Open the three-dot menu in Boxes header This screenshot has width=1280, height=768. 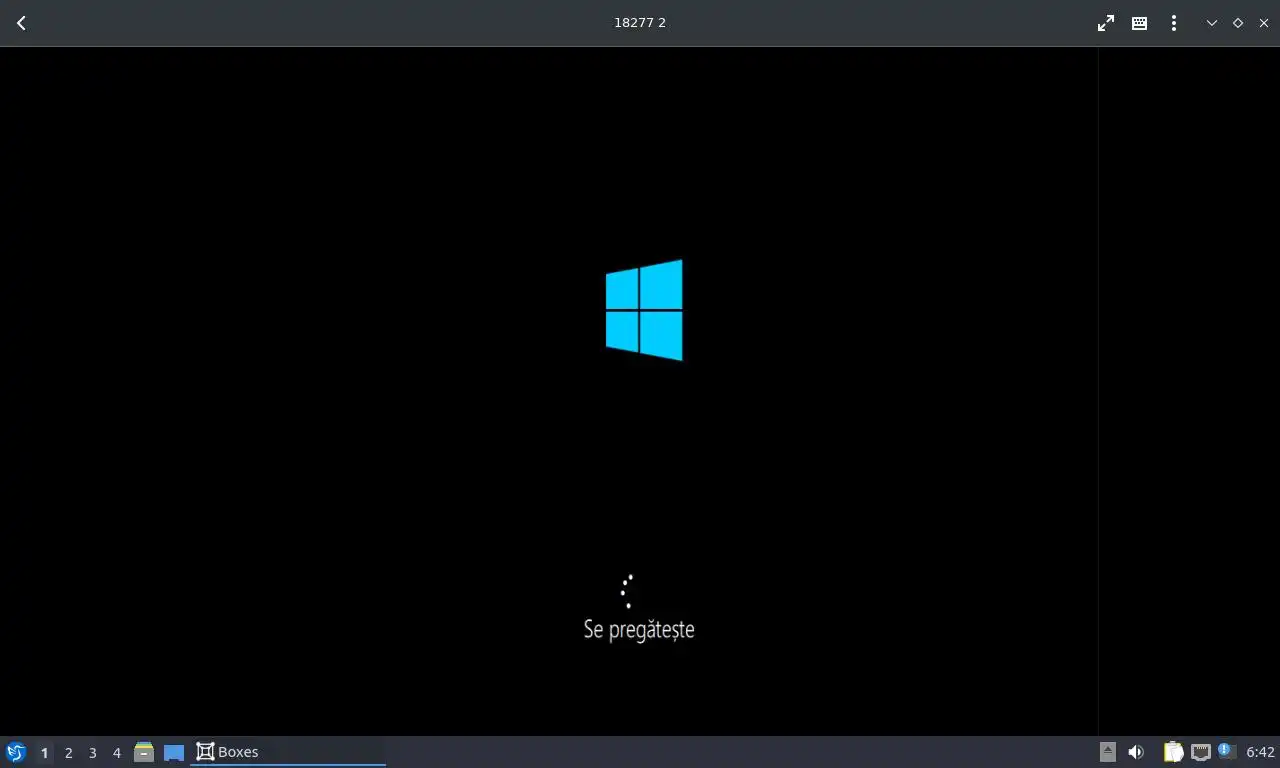point(1173,23)
